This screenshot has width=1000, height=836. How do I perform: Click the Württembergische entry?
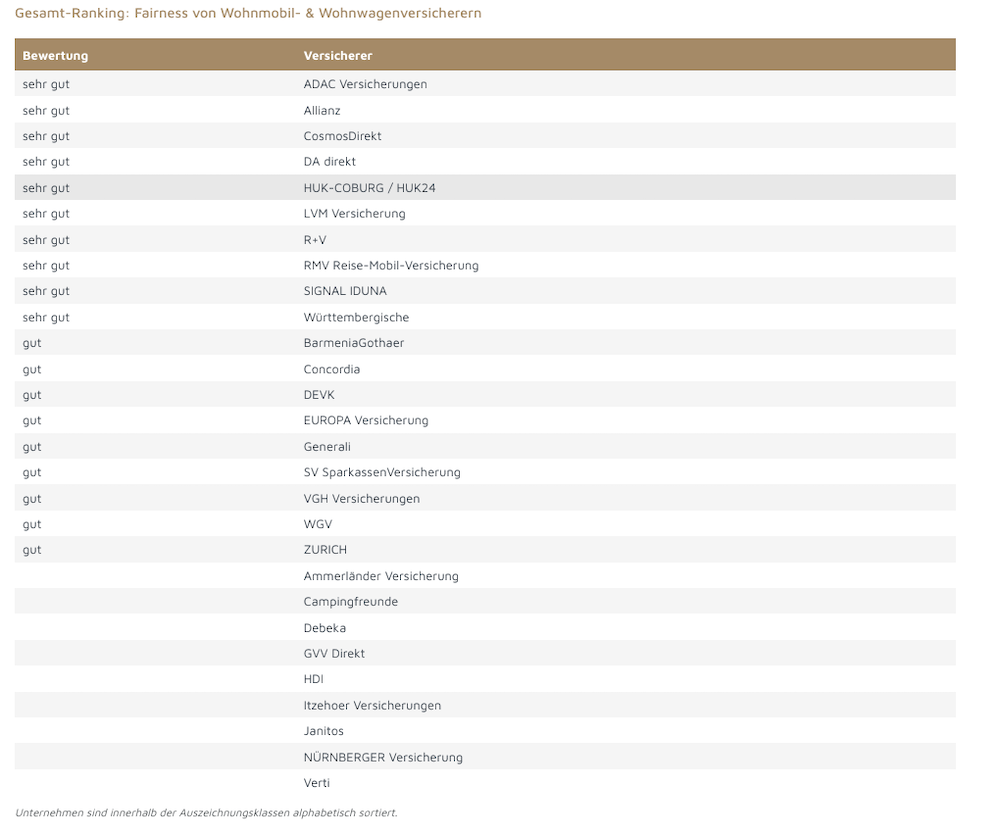pos(356,317)
